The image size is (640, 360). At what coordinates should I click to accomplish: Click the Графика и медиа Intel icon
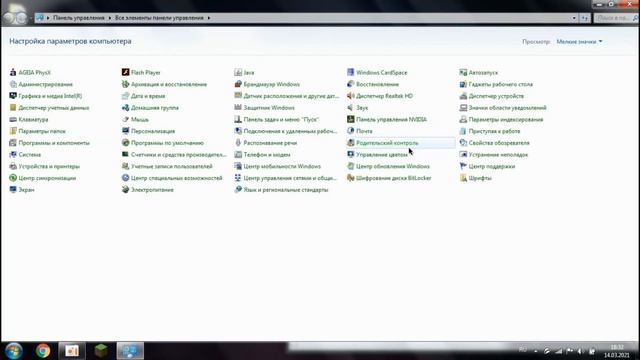pos(13,96)
